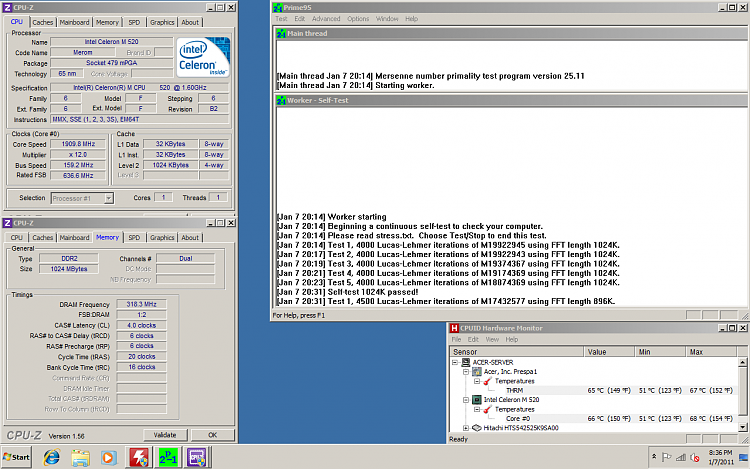750x469 pixels.
Task: Open About tab in top CPU-Z window
Action: point(190,22)
